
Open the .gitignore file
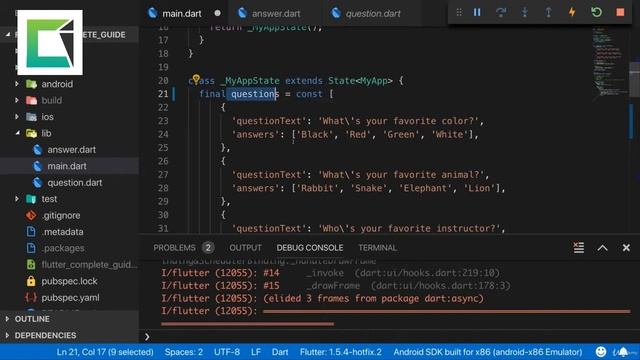(61, 216)
